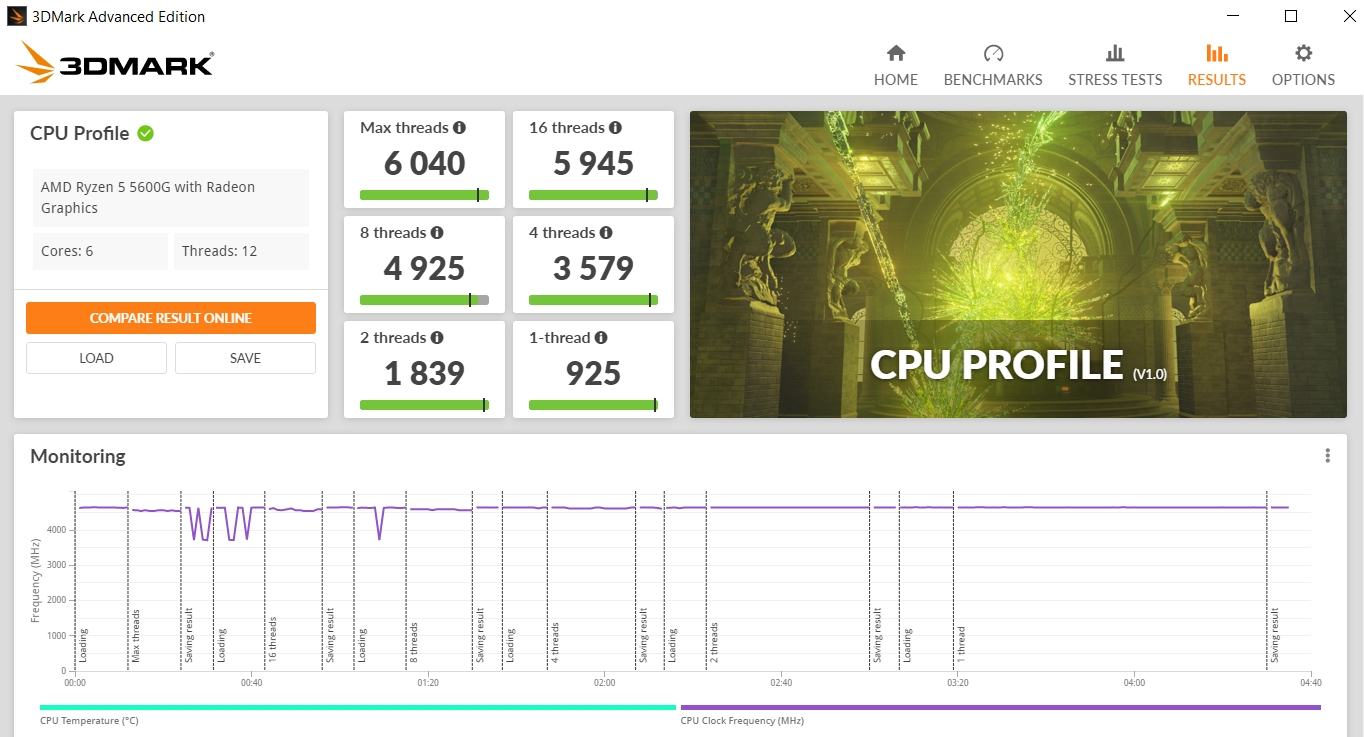
Task: Open the HOME tab
Action: [x=895, y=66]
